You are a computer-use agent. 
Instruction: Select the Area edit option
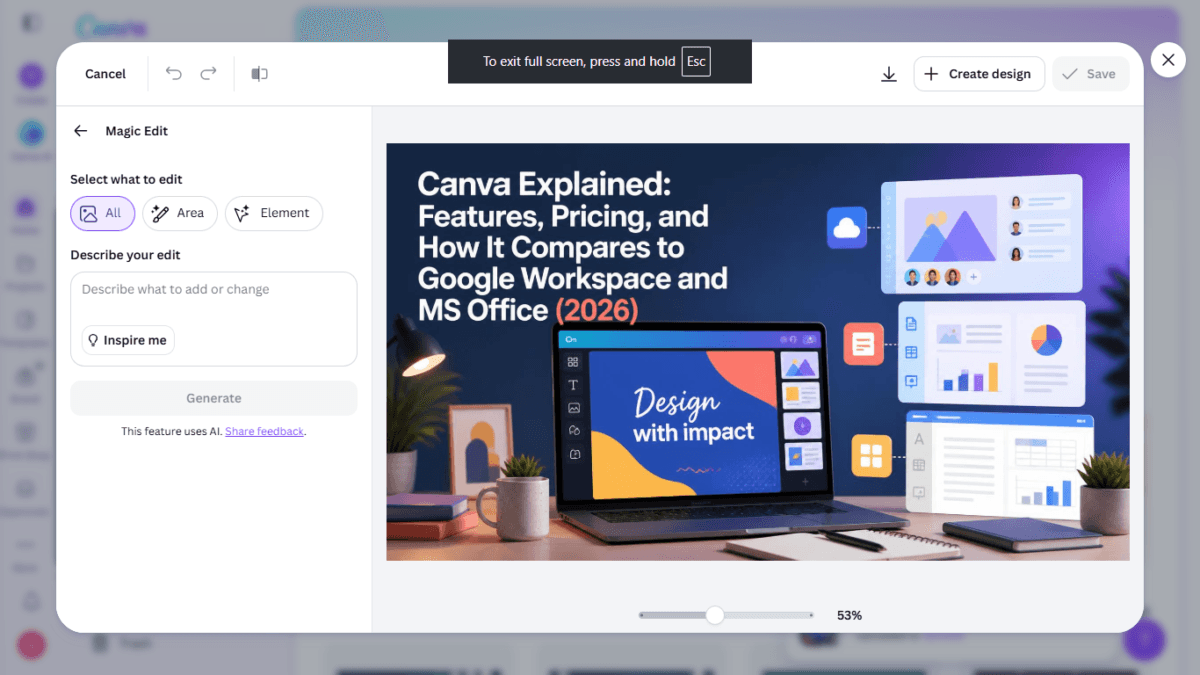(x=179, y=213)
